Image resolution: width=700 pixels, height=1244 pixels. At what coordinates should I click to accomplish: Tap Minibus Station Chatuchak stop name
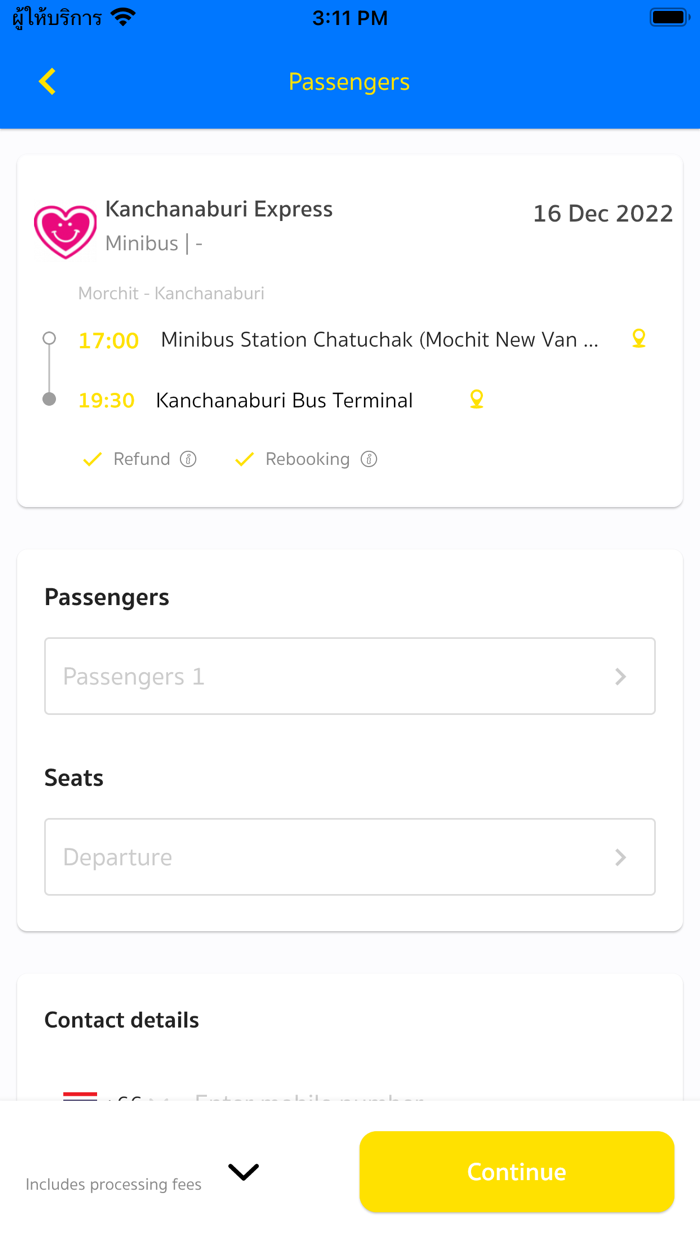click(379, 340)
